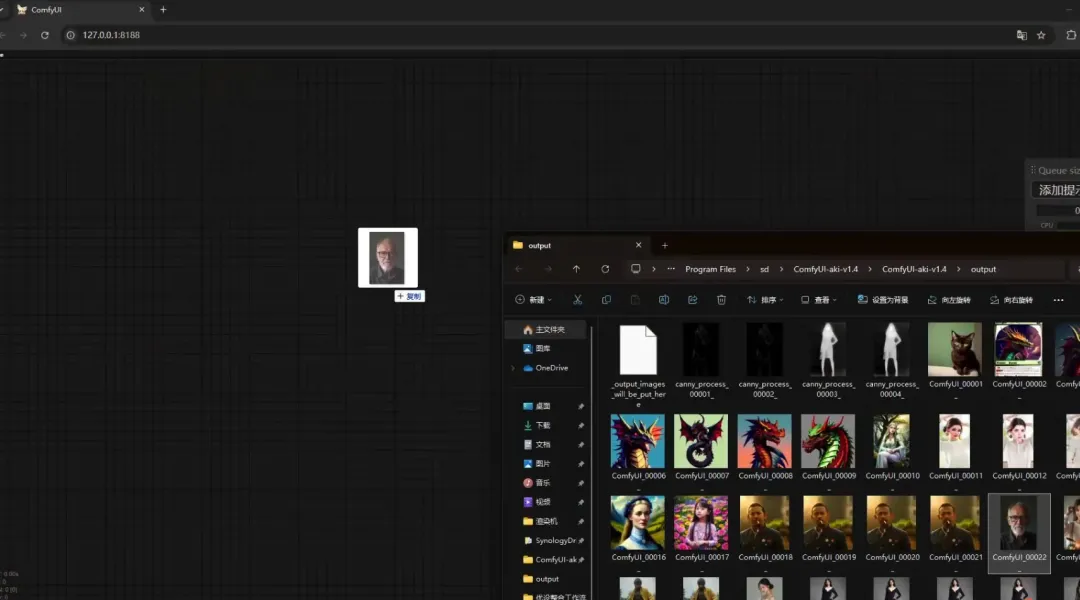Viewport: 1080px width, 600px height.
Task: Bookmark this page with the star icon
Action: point(1041,35)
